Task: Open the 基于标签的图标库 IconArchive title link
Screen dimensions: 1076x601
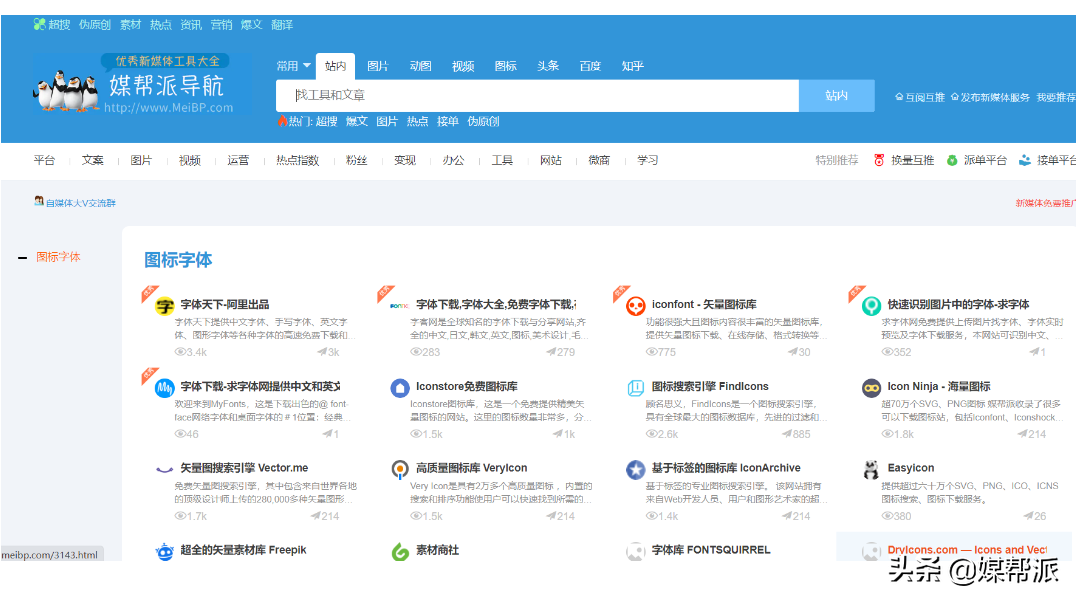Action: pos(726,468)
